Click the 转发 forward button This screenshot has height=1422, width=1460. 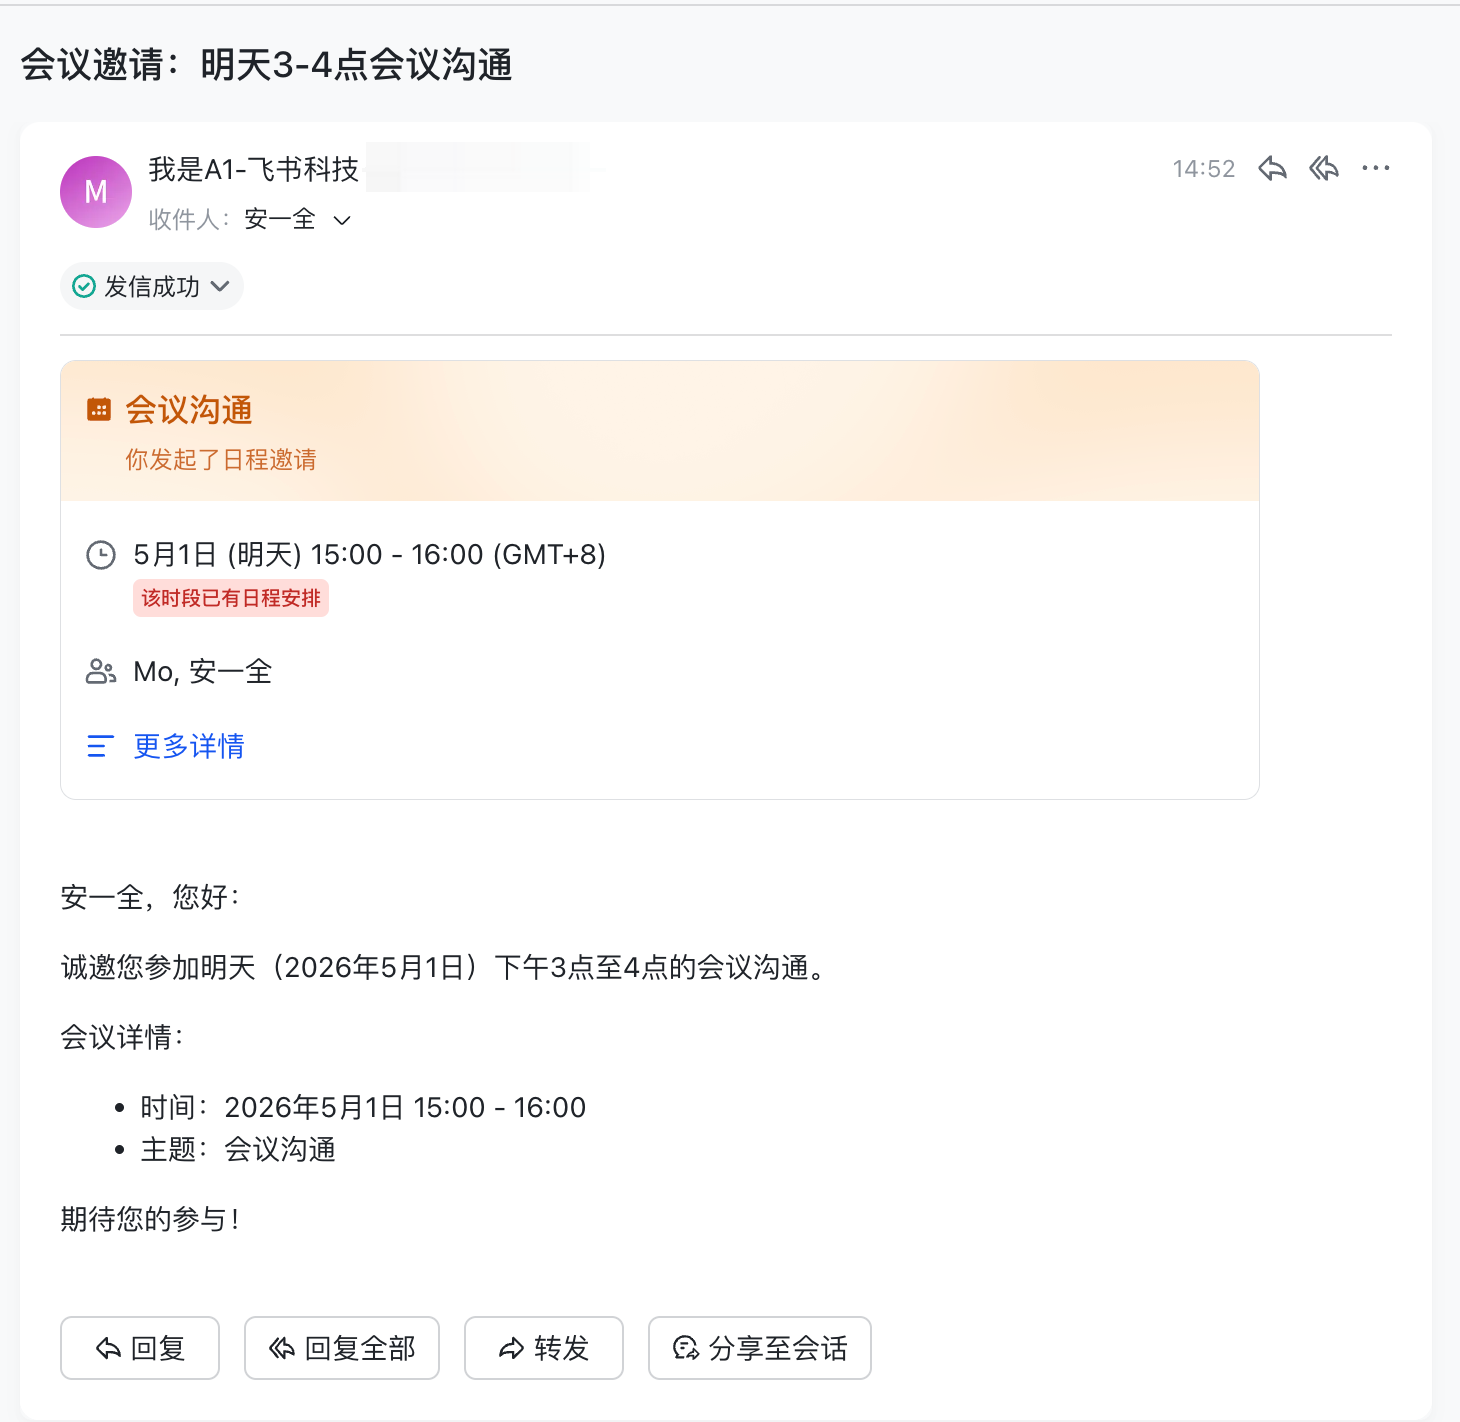[x=544, y=1348]
